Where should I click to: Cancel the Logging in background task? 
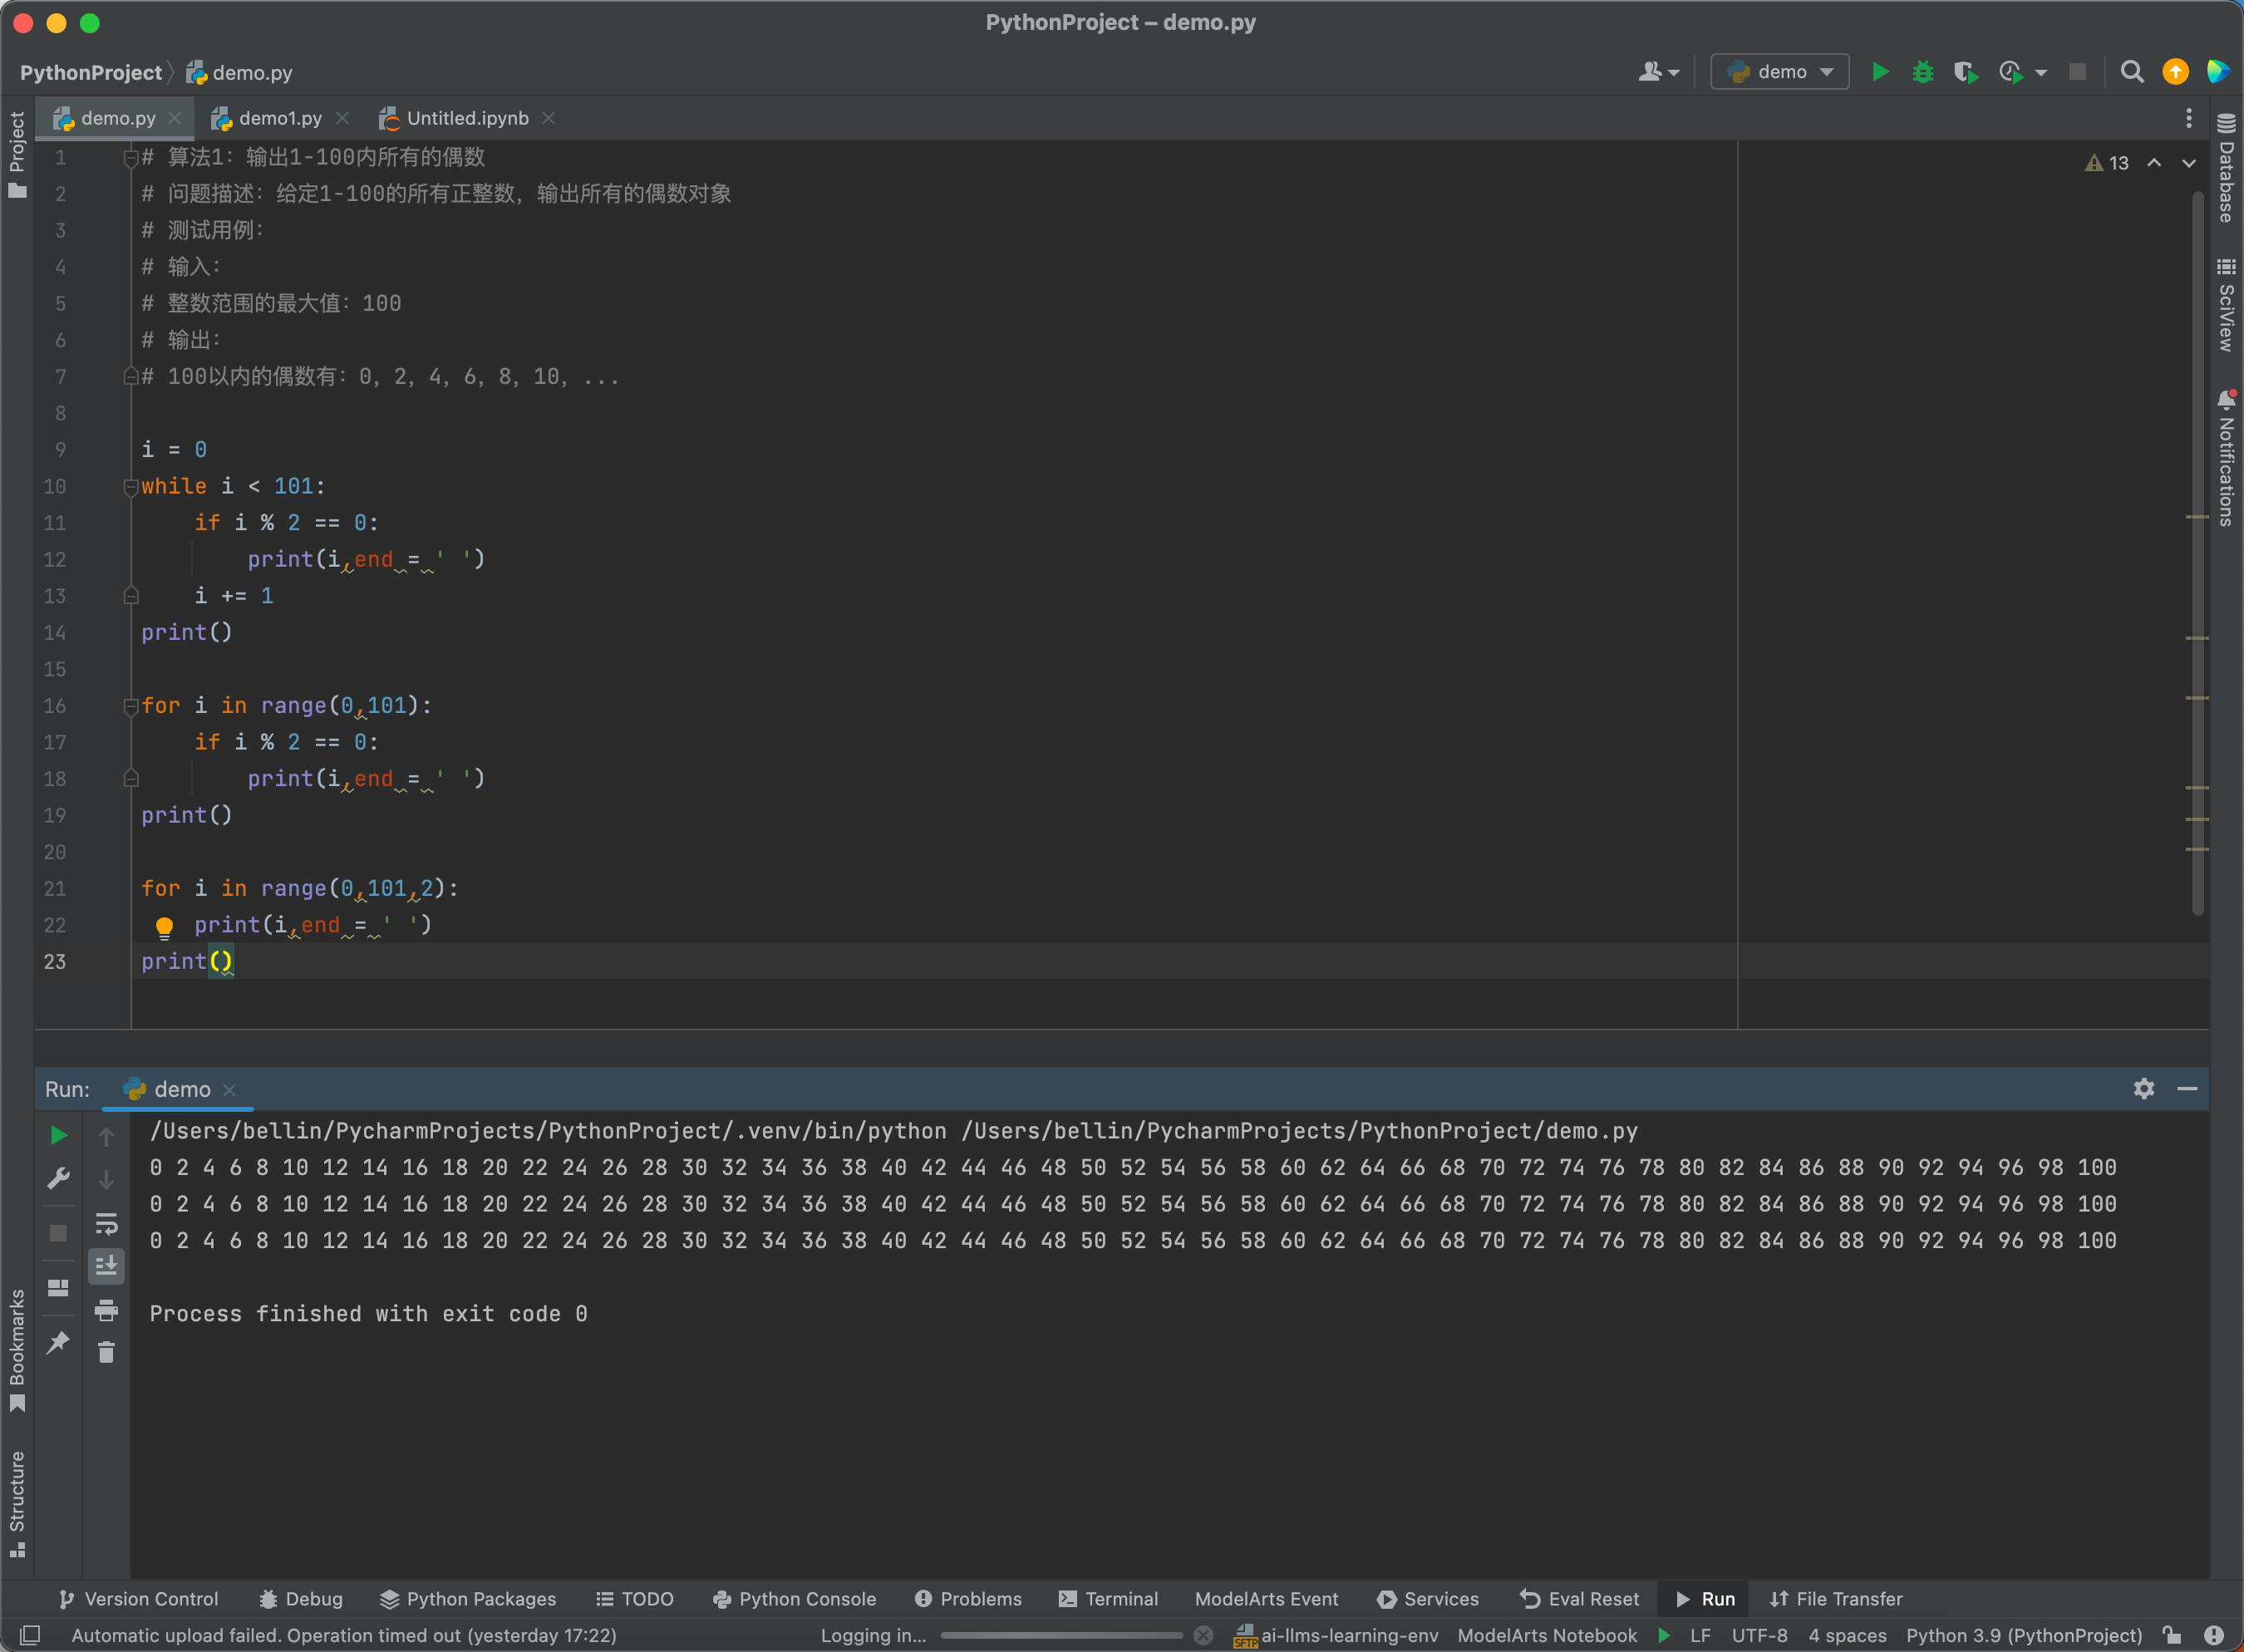click(x=1203, y=1636)
